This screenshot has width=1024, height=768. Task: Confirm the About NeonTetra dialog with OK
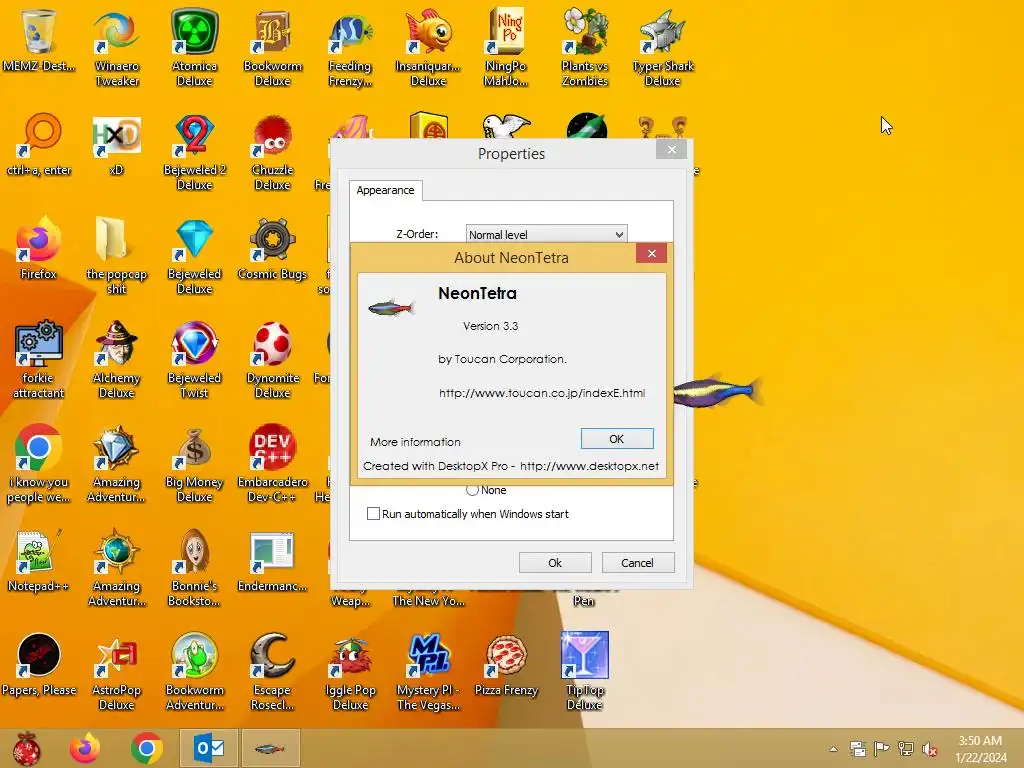[616, 439]
